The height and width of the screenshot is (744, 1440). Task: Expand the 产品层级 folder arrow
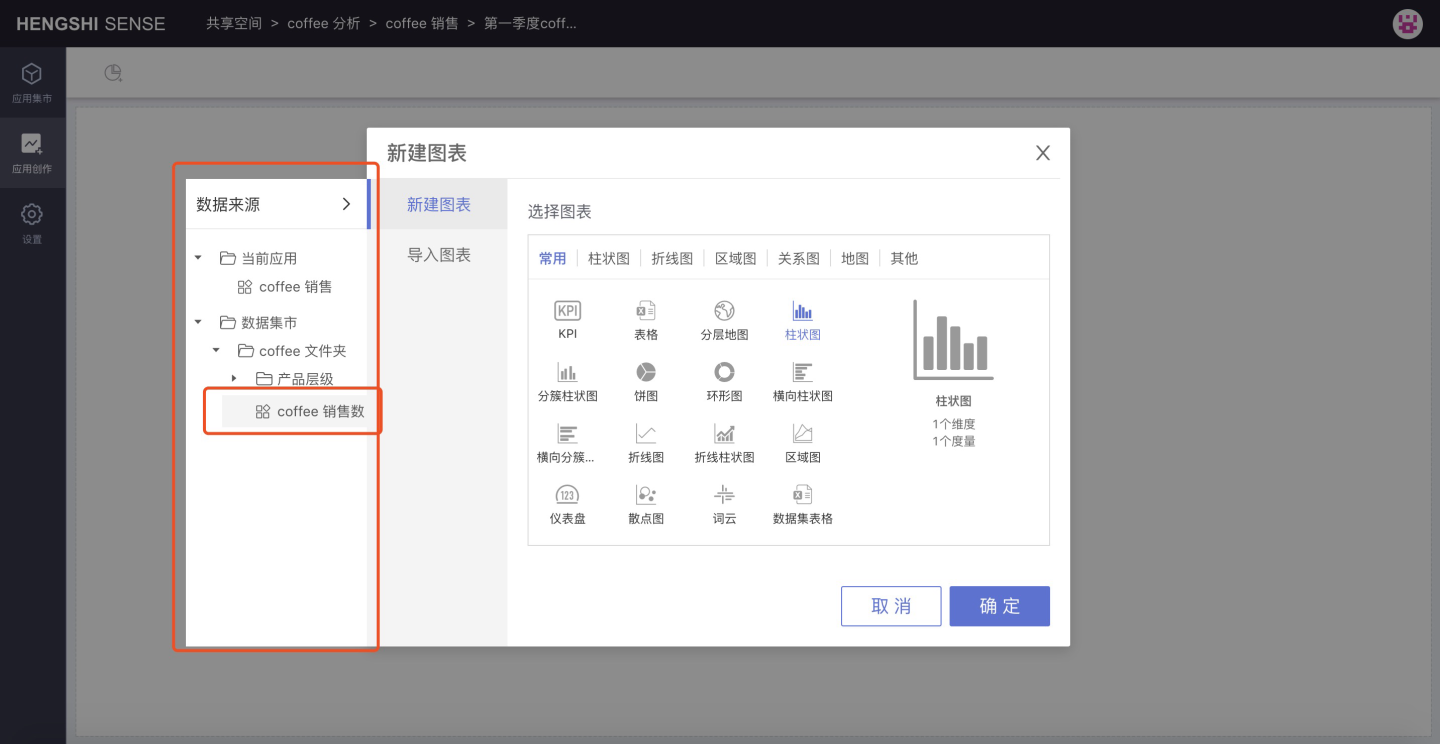click(x=234, y=379)
